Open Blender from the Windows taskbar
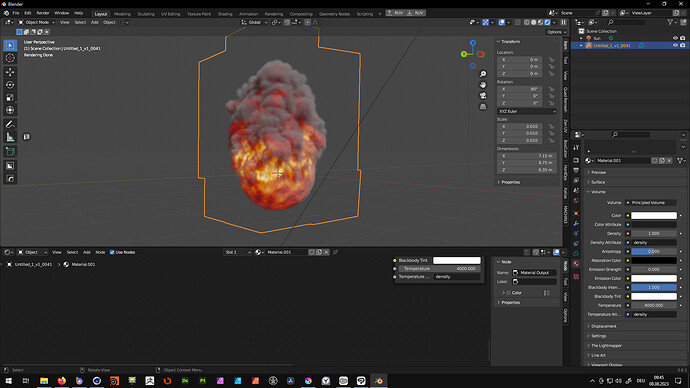Screen dimensions: 690x388 [x=378, y=381]
